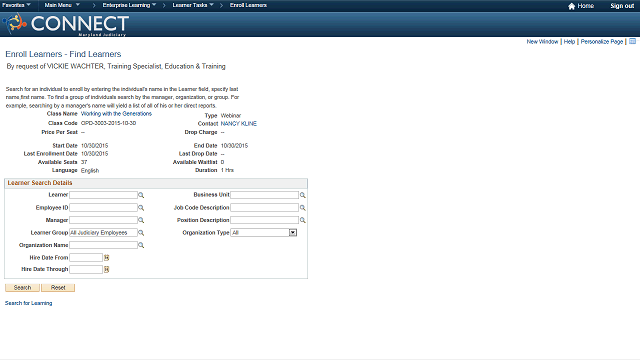Click the Organization Name input field
The height and width of the screenshot is (360, 640).
tap(103, 245)
